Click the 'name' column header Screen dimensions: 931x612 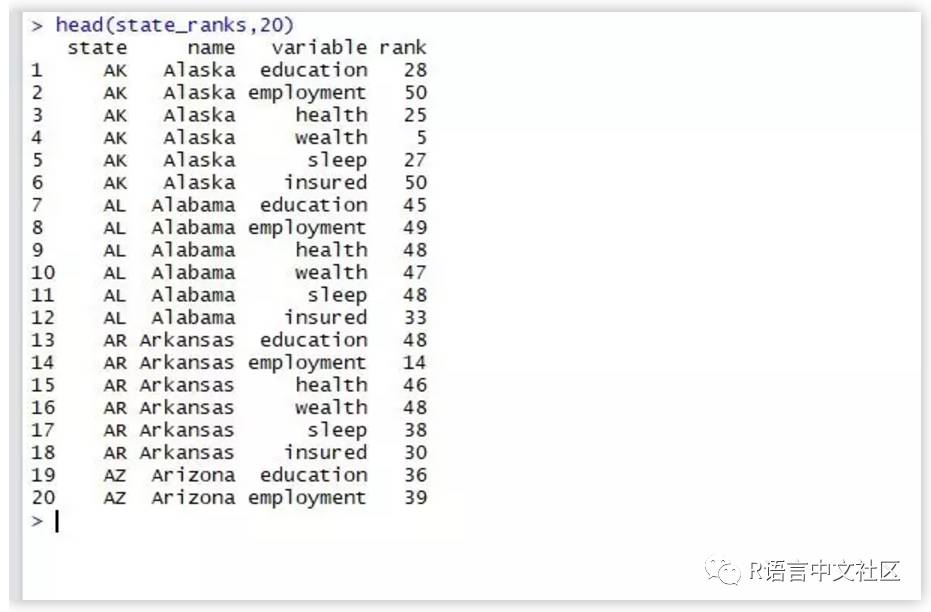(211, 47)
